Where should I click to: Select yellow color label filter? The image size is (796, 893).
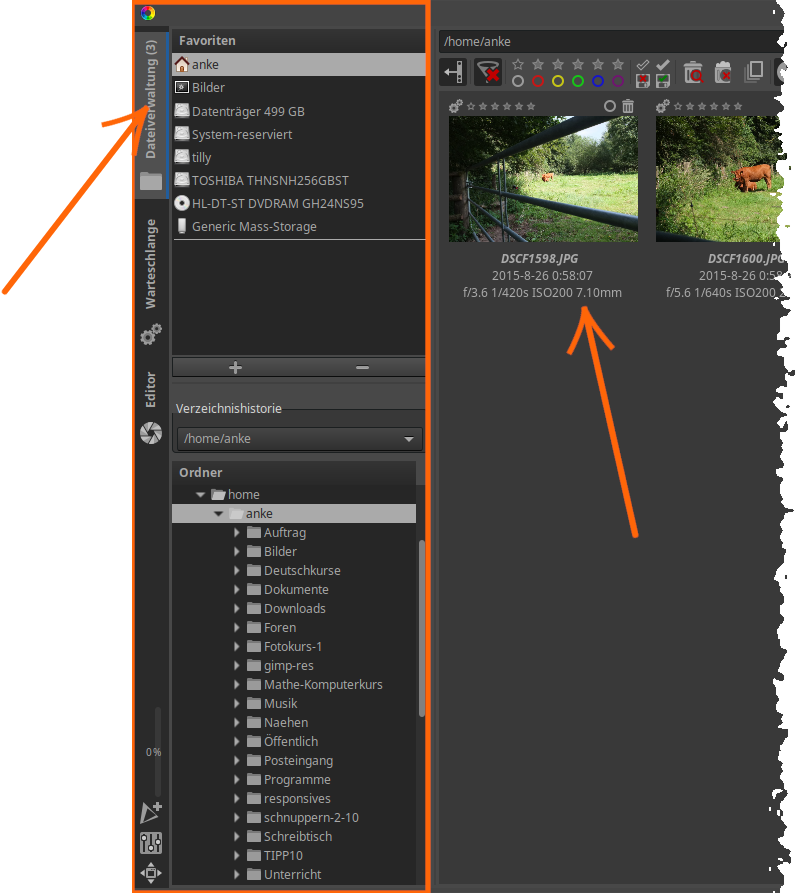click(558, 81)
